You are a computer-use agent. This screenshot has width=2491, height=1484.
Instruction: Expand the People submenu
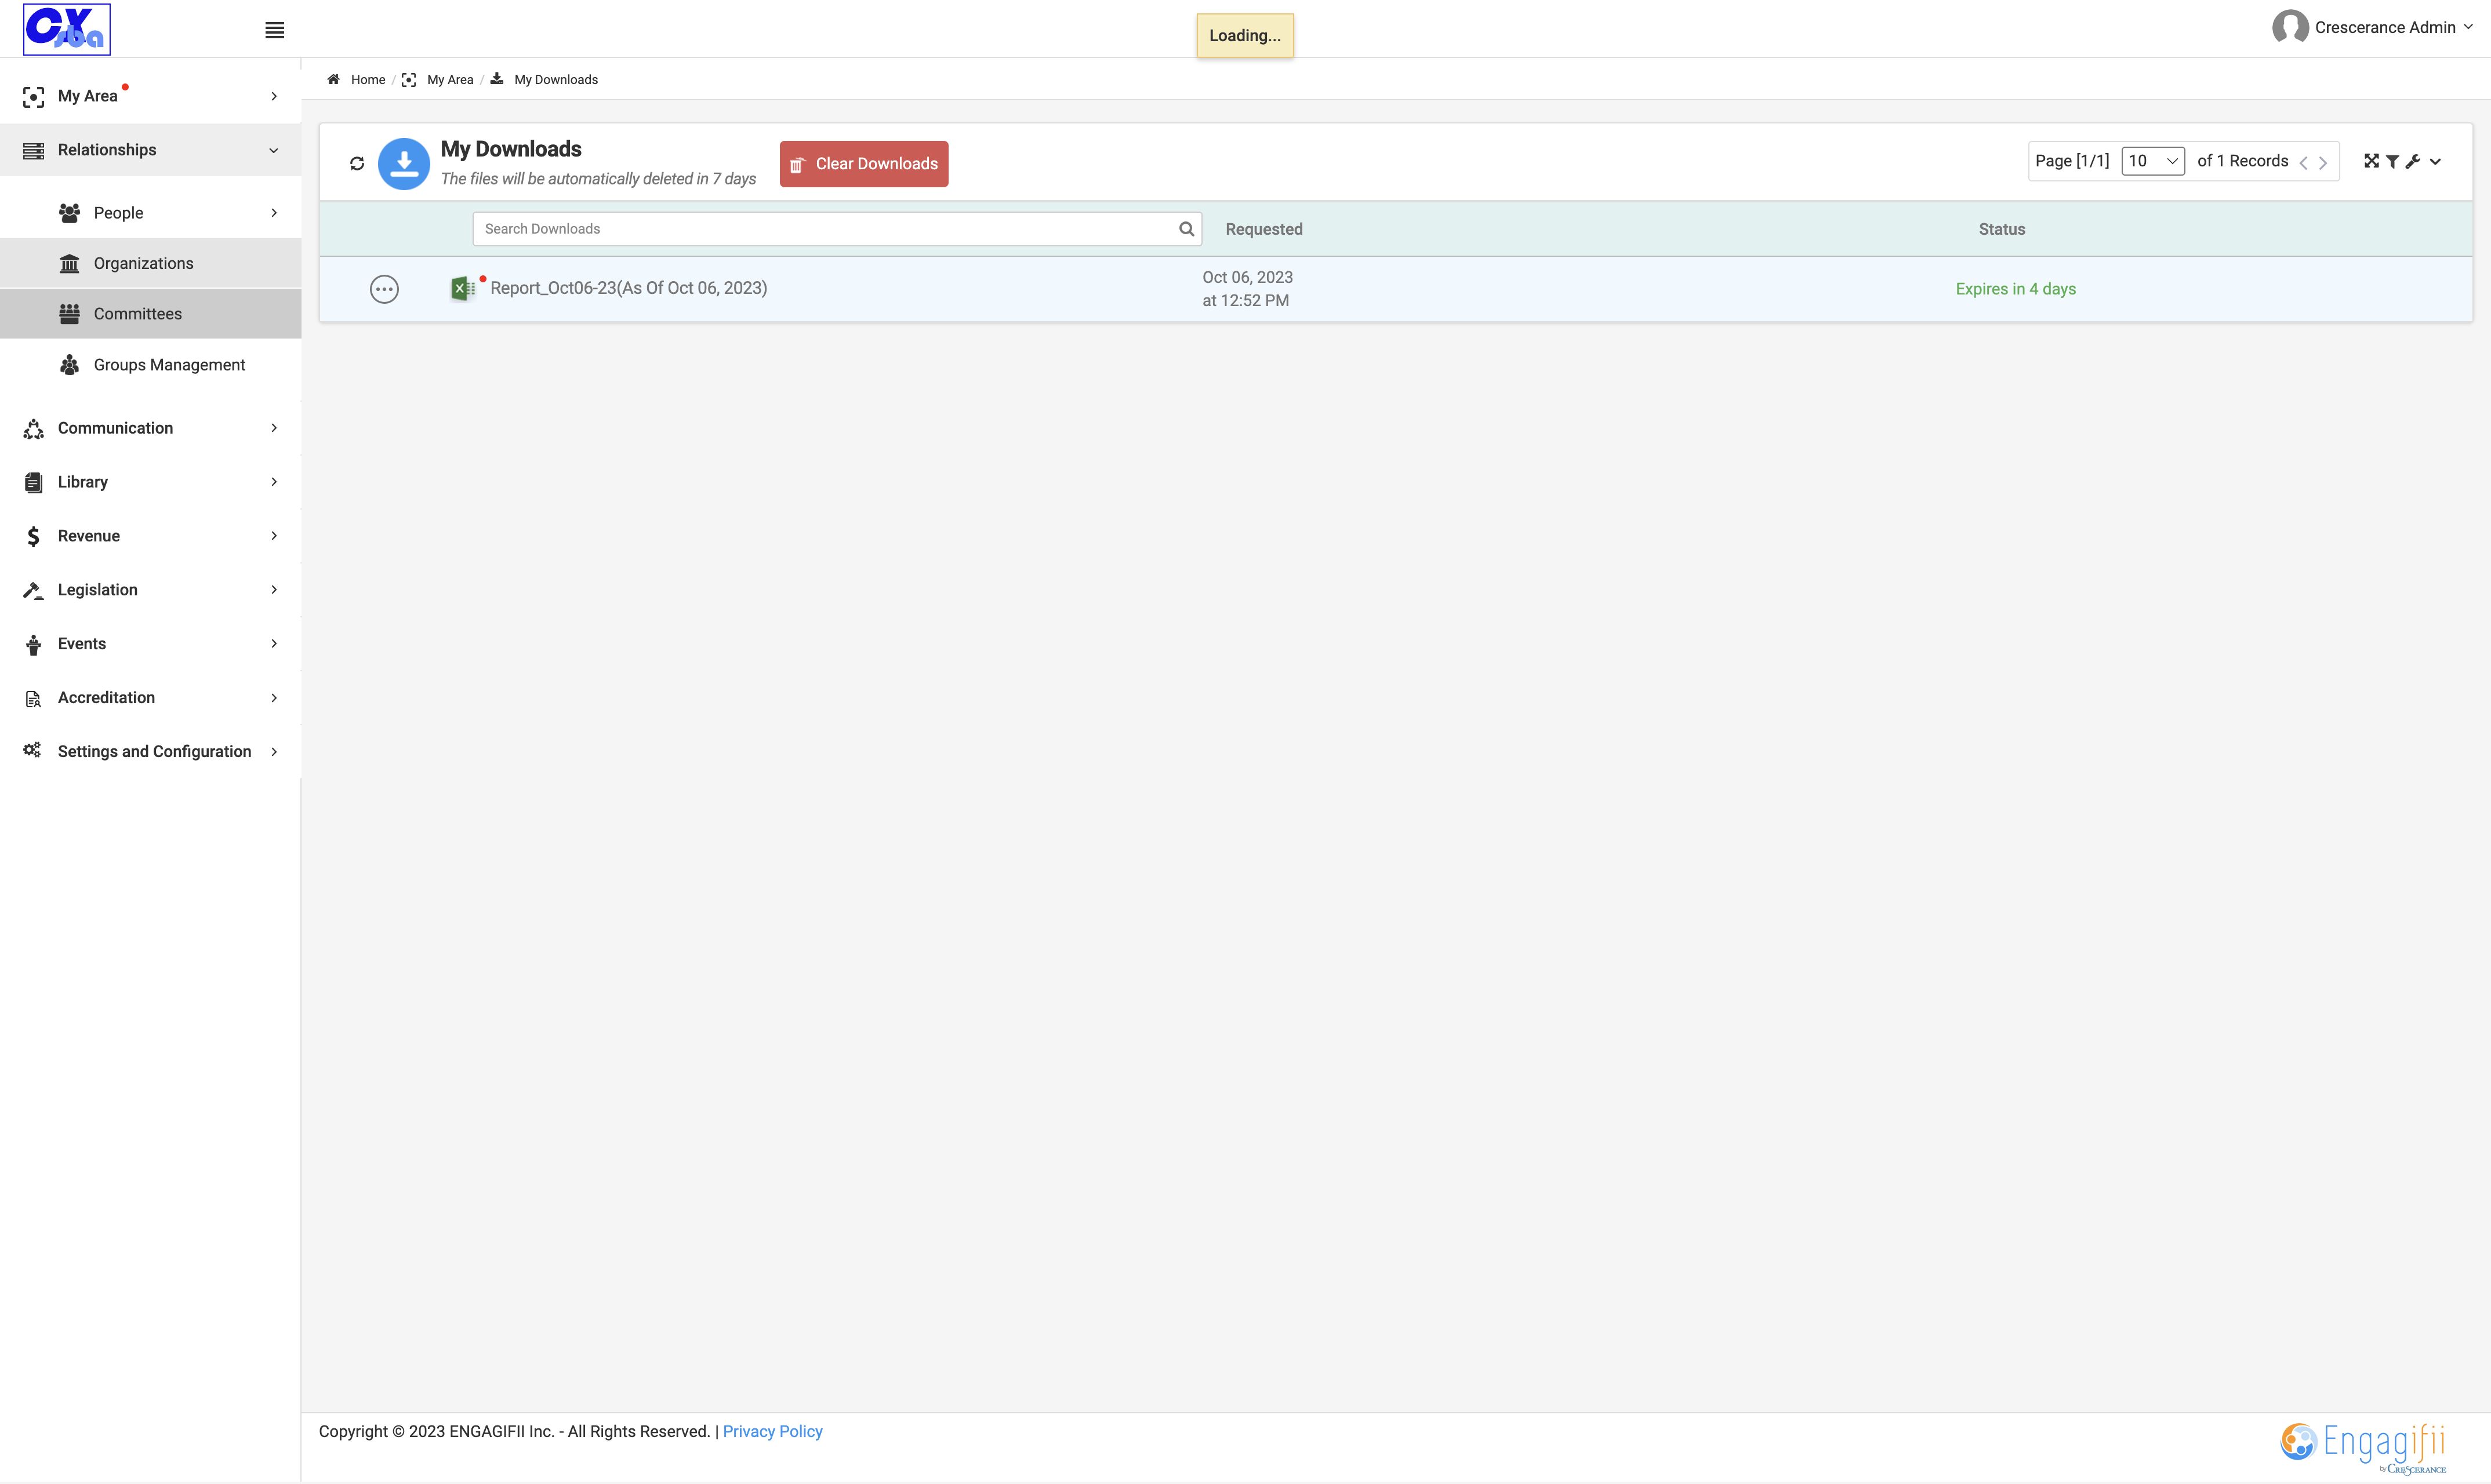150,213
